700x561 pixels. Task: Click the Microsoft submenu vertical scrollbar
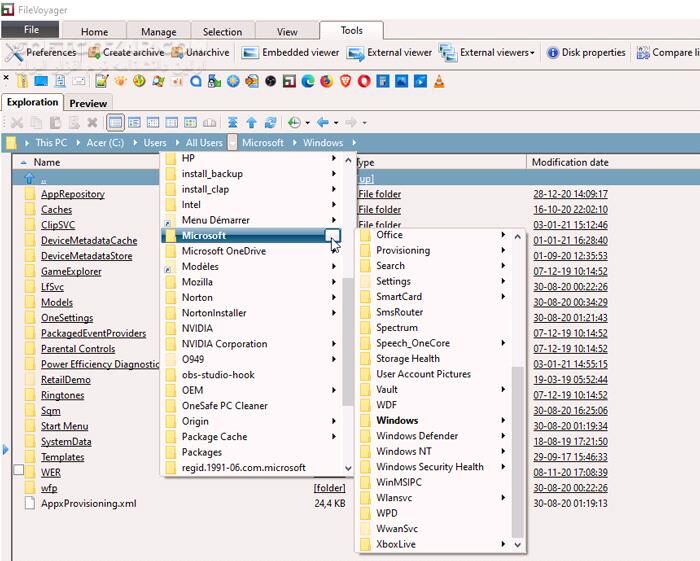coord(517,450)
